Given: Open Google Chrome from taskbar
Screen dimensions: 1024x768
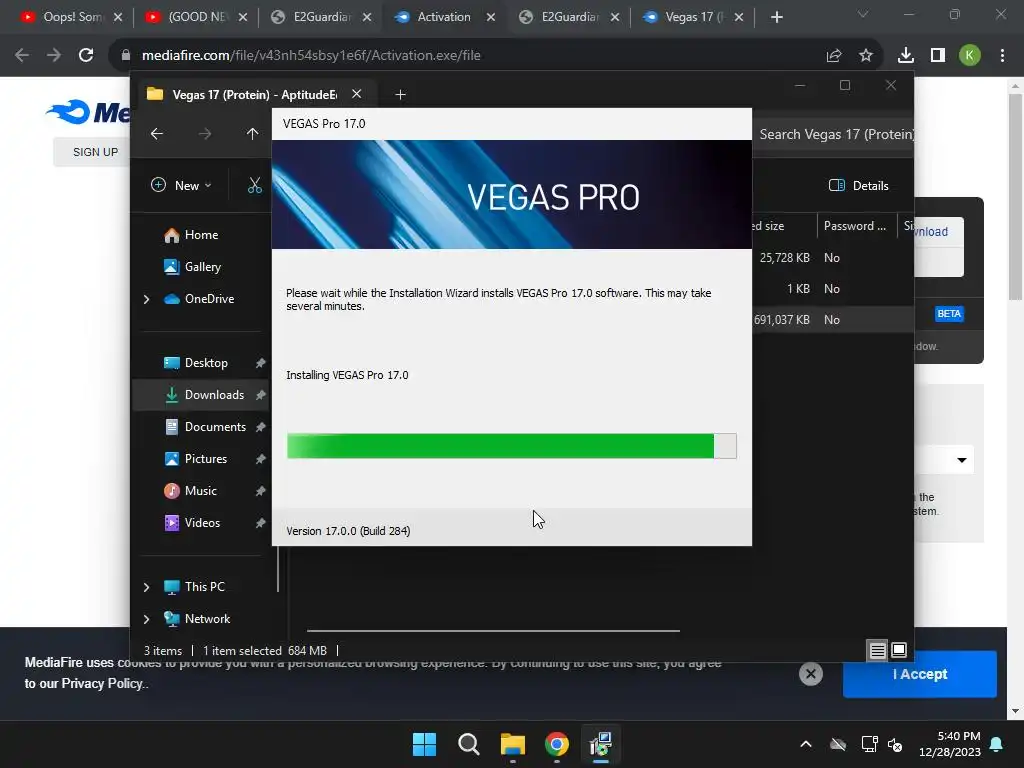Looking at the screenshot, I should click(x=556, y=744).
